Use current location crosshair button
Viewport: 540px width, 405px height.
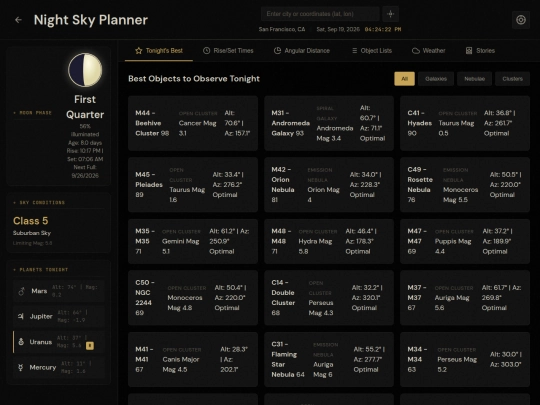(x=390, y=14)
